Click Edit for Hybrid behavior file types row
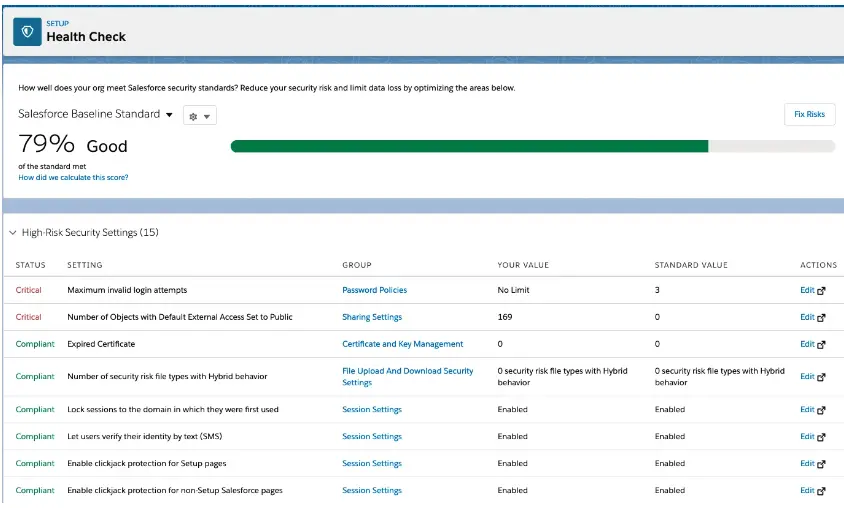 pos(807,376)
